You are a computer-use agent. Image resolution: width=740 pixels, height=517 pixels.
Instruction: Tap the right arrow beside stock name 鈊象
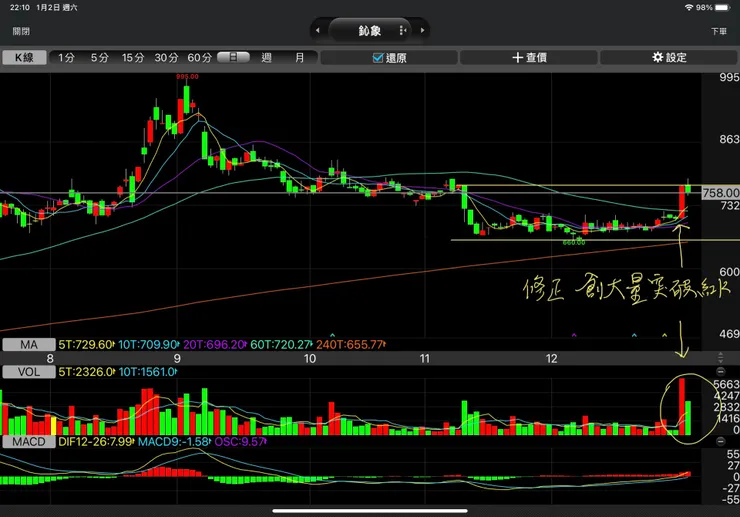coord(422,30)
